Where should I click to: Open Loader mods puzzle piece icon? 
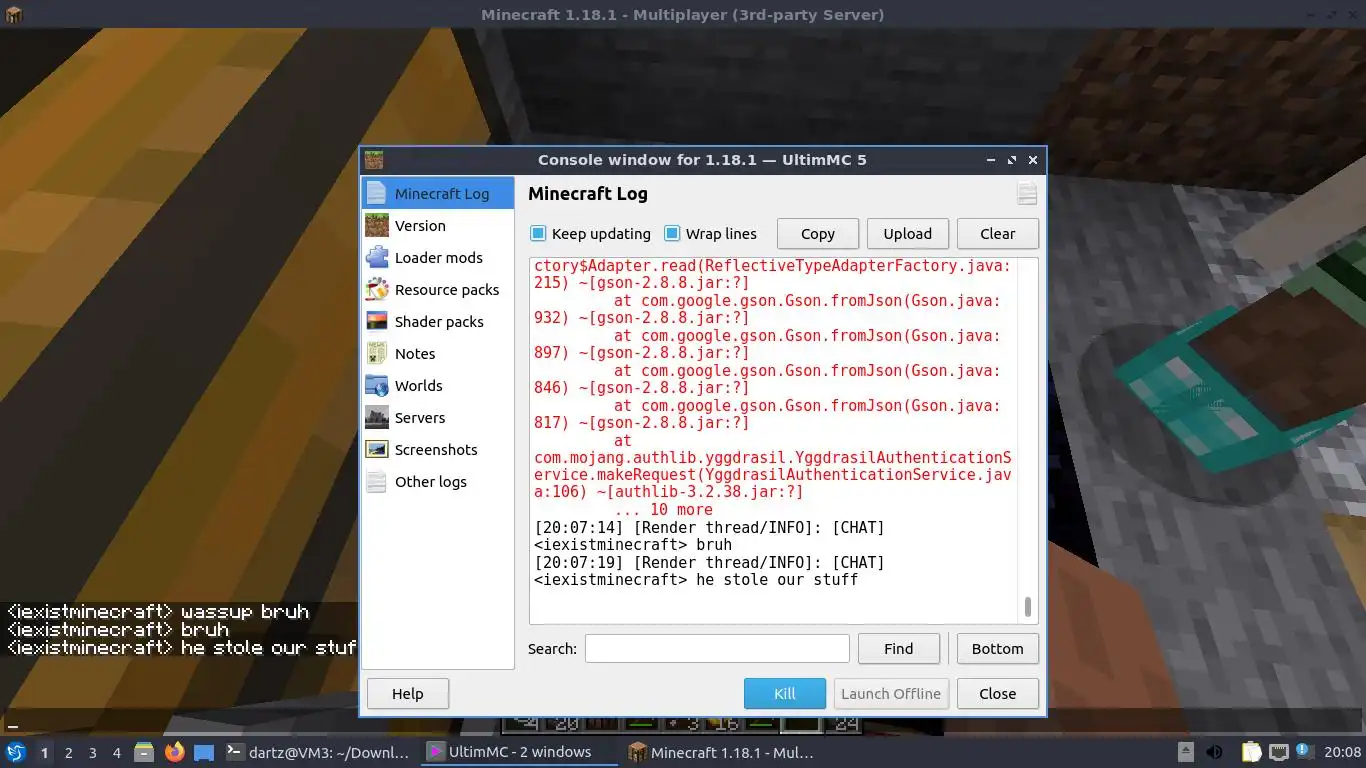[377, 257]
